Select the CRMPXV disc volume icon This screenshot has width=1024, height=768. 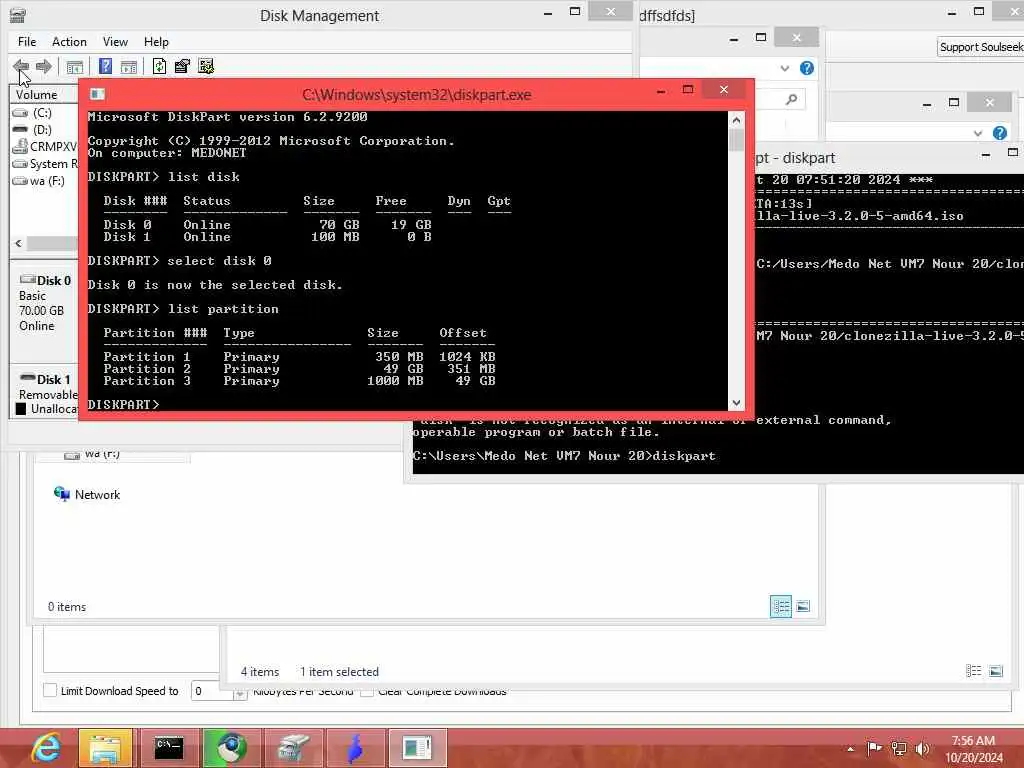pyautogui.click(x=20, y=146)
